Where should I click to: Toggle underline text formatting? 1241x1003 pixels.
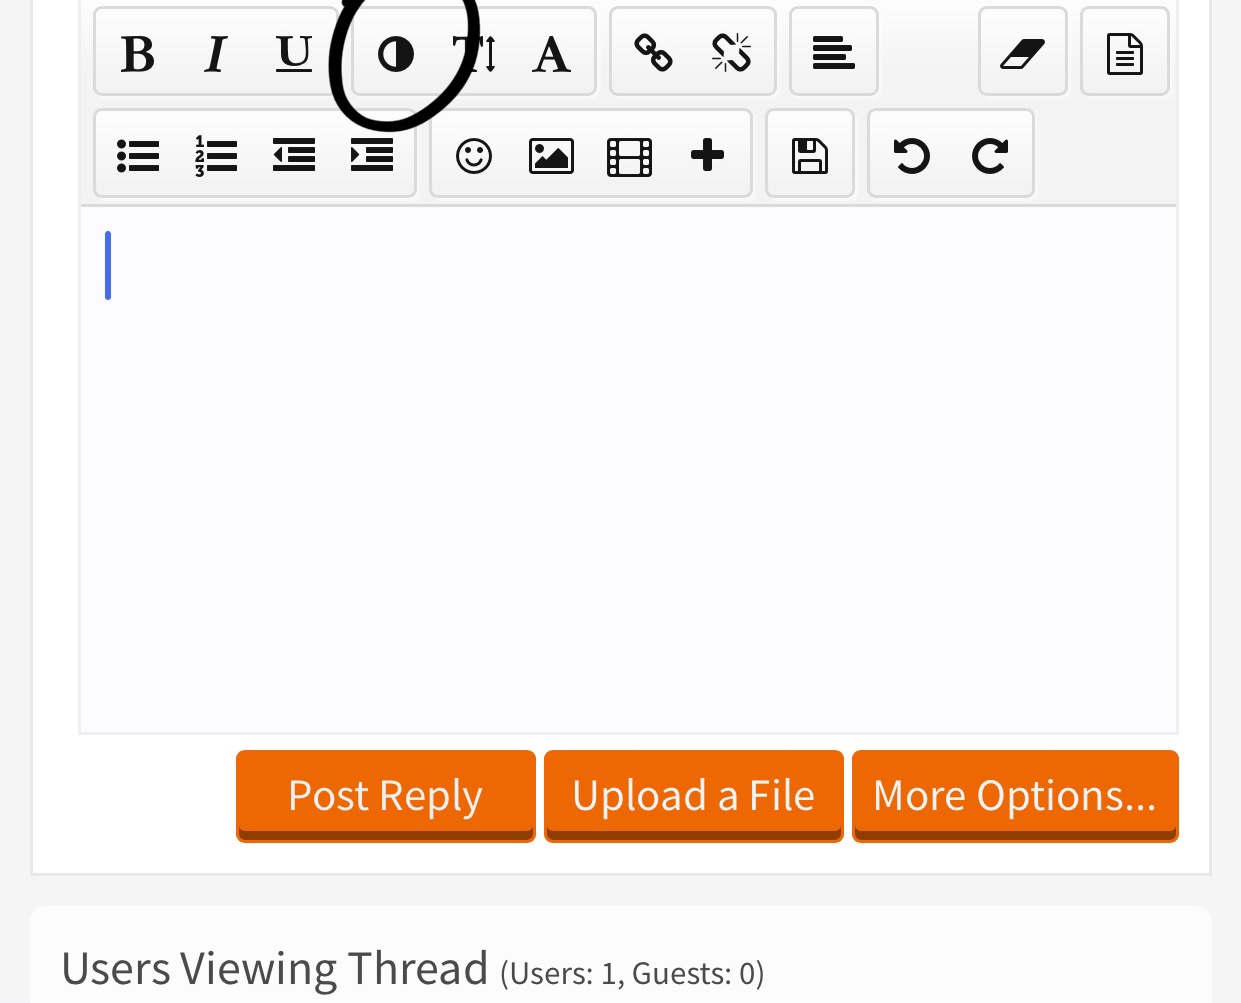pos(293,54)
